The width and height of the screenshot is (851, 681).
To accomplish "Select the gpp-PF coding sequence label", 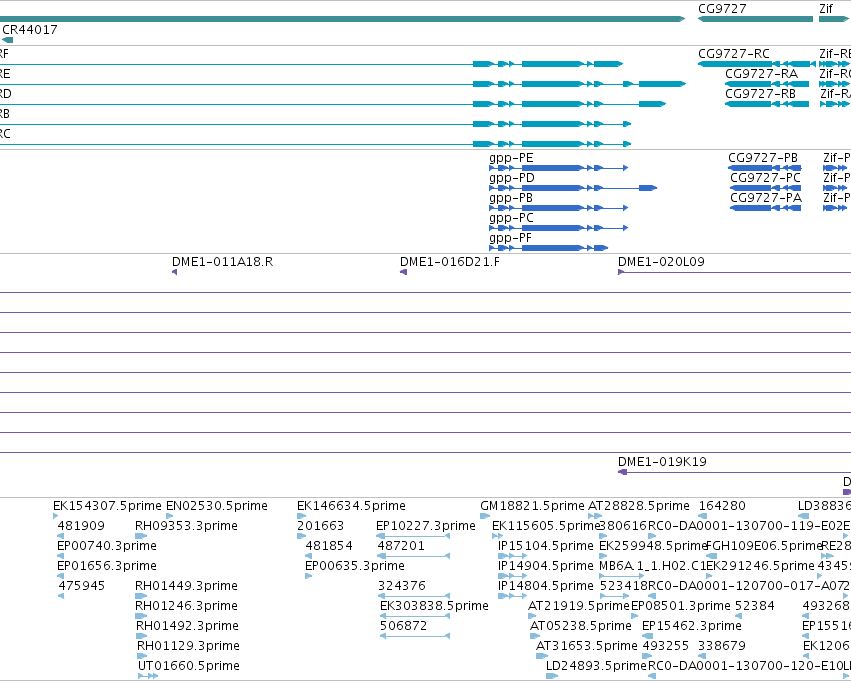I will click(x=510, y=238).
